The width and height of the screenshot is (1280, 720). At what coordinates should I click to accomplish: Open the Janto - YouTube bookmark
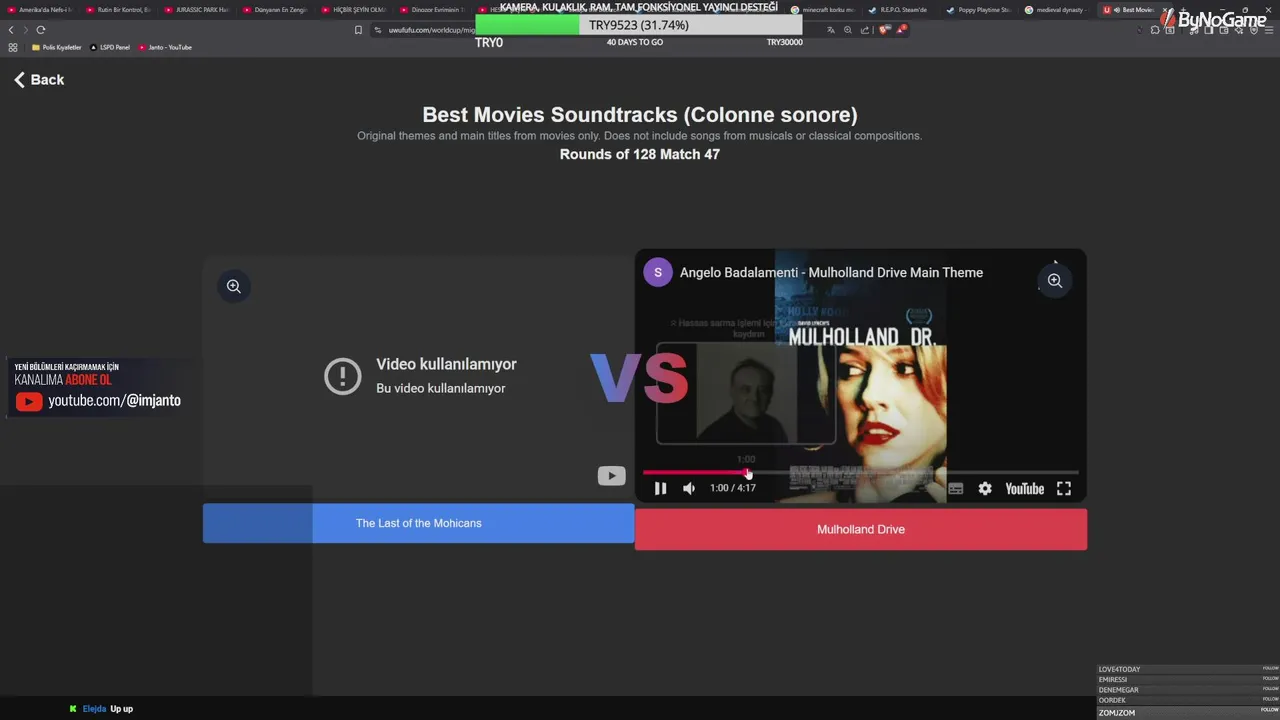165,47
